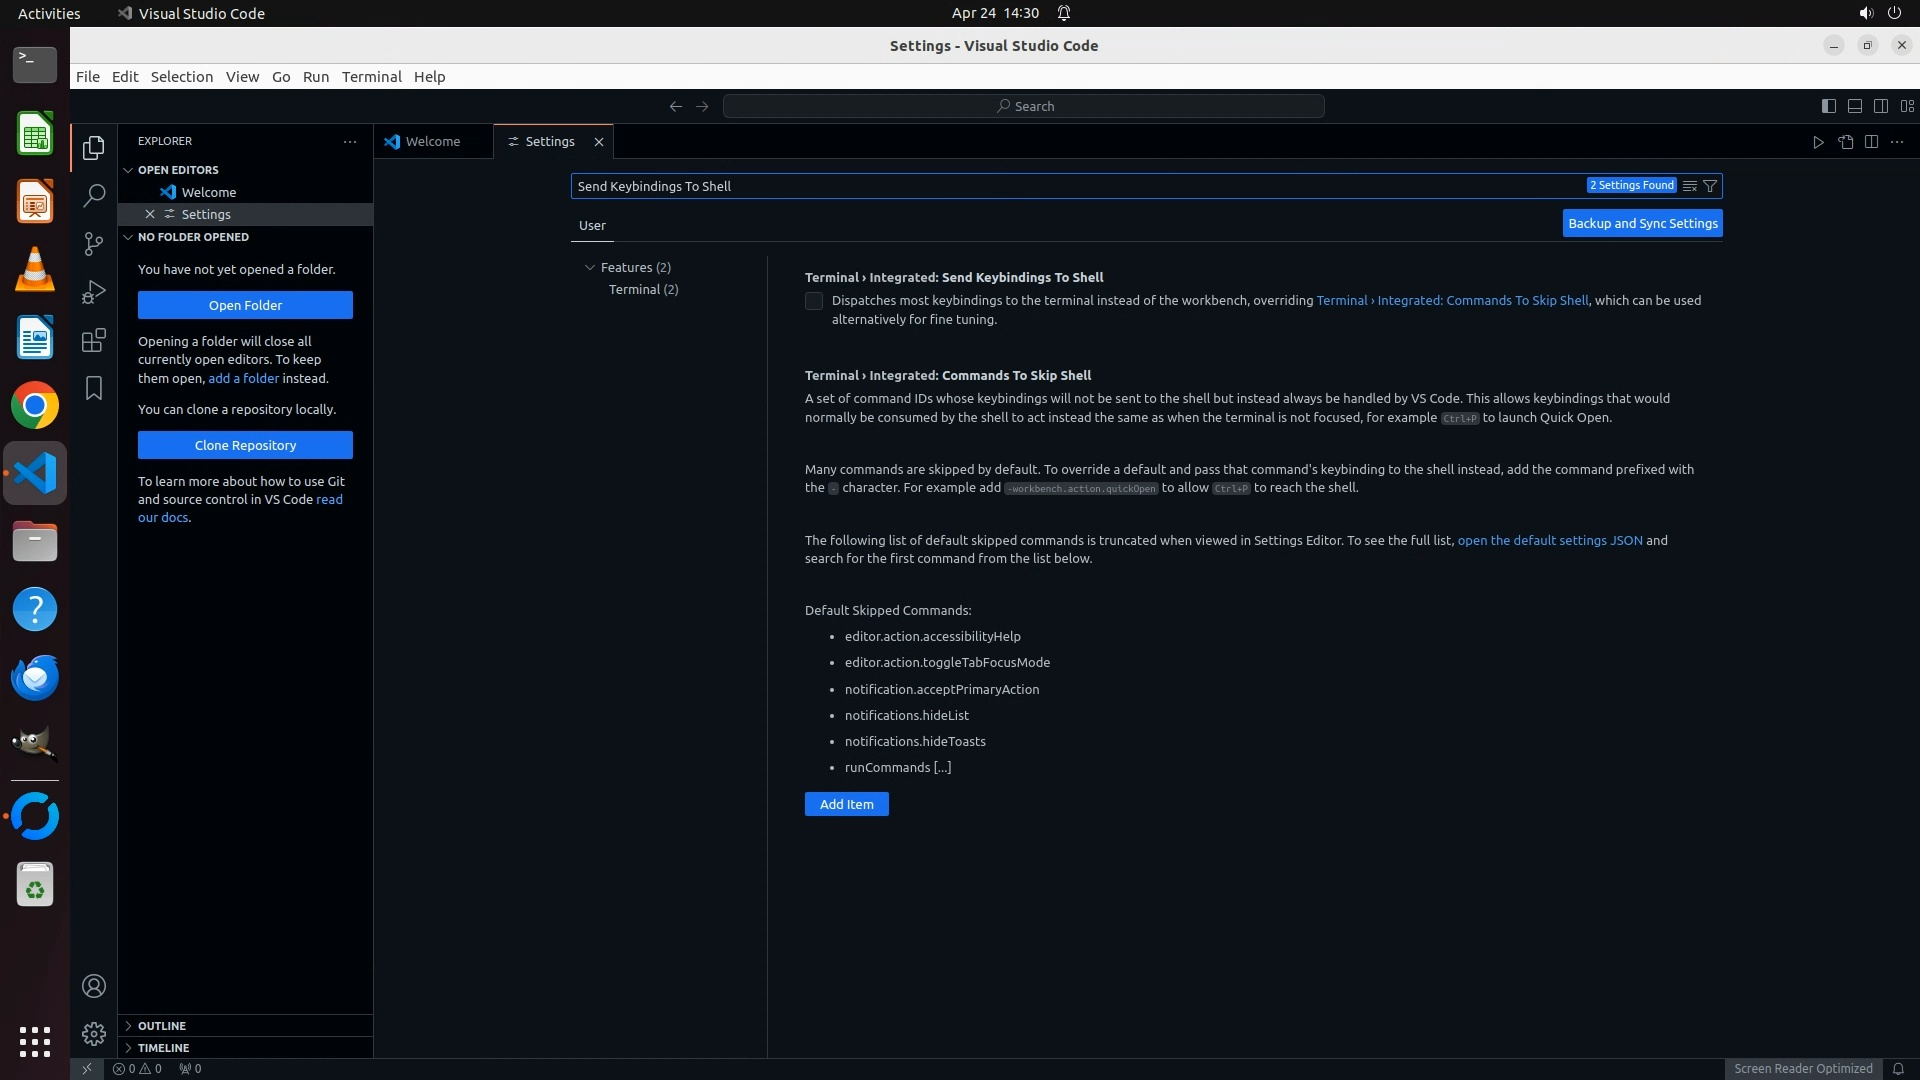Expand the OUTLINE section
Image resolution: width=1920 pixels, height=1080 pixels.
[162, 1026]
